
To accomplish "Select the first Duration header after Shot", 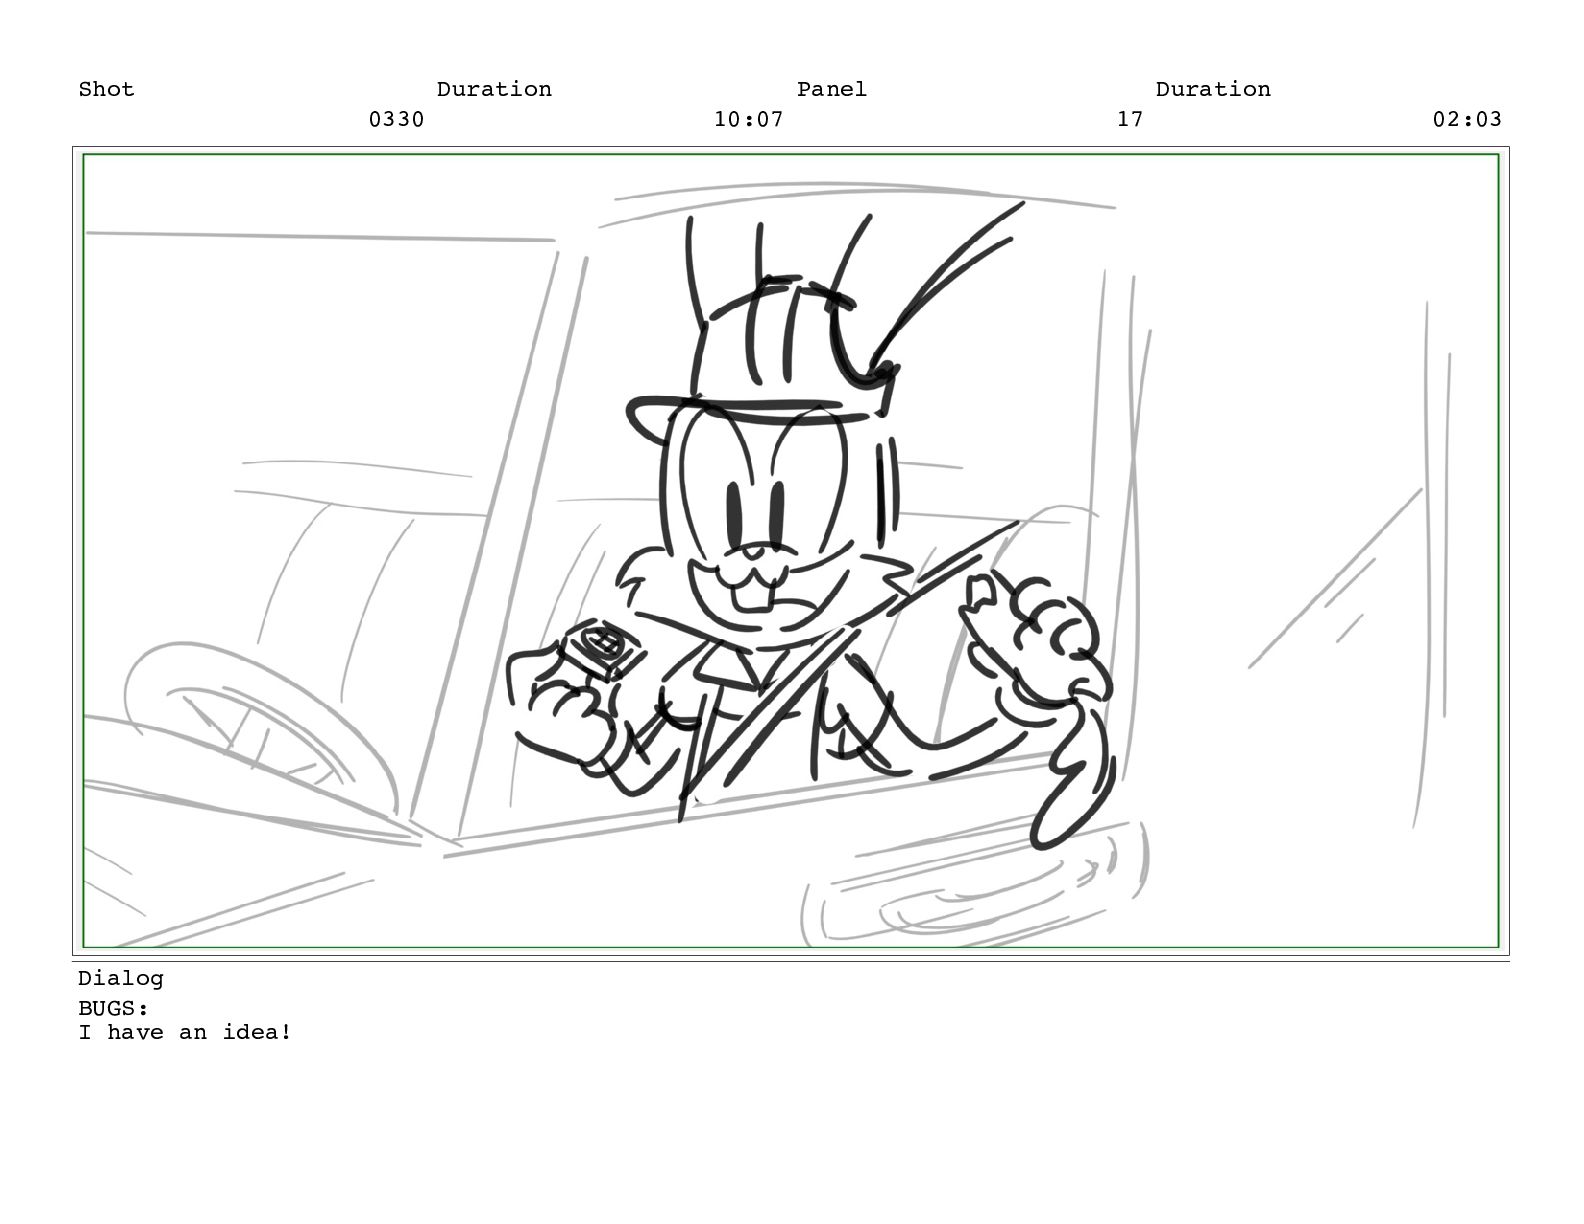I will pos(494,89).
